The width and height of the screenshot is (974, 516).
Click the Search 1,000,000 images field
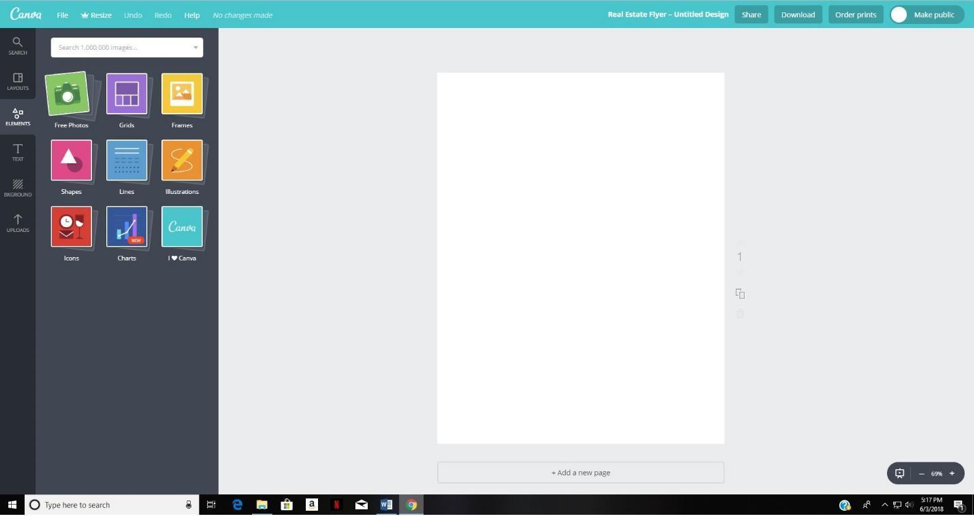point(127,47)
